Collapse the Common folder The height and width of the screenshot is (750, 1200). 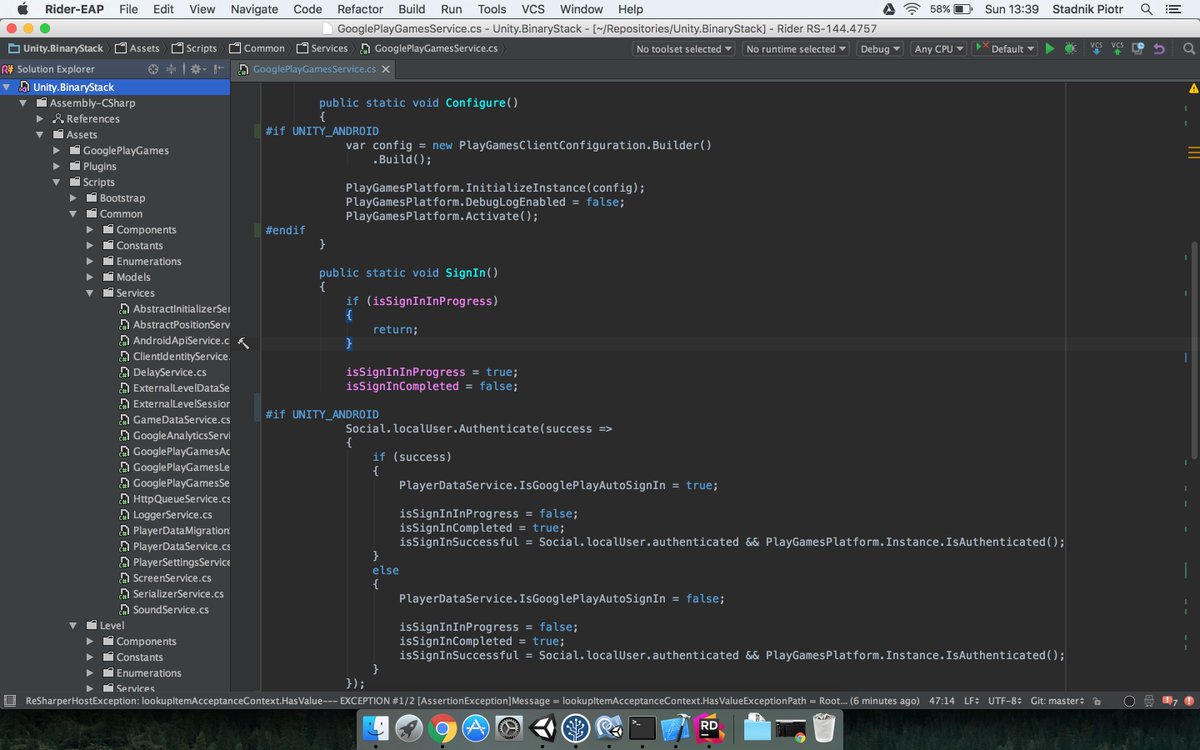[74, 214]
